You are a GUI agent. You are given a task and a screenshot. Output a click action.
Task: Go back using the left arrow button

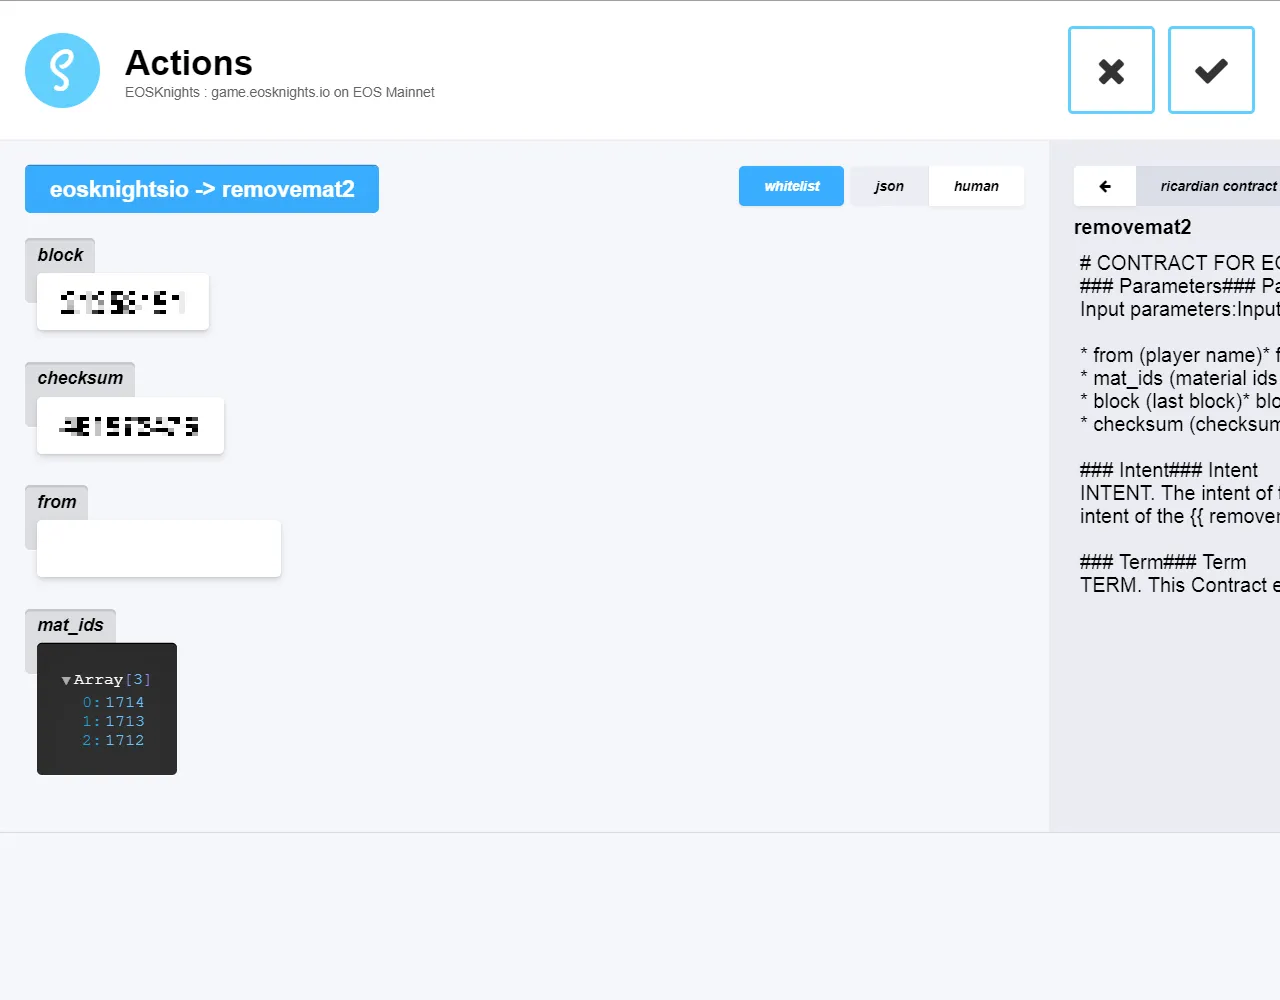1105,186
